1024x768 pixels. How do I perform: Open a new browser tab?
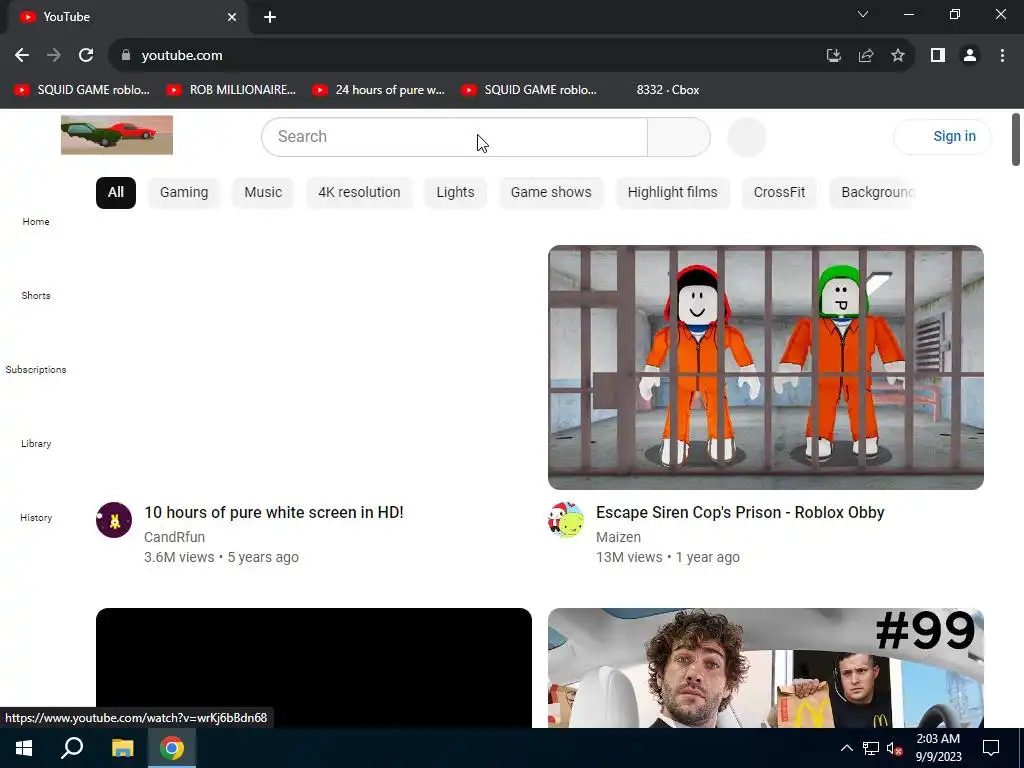click(270, 17)
